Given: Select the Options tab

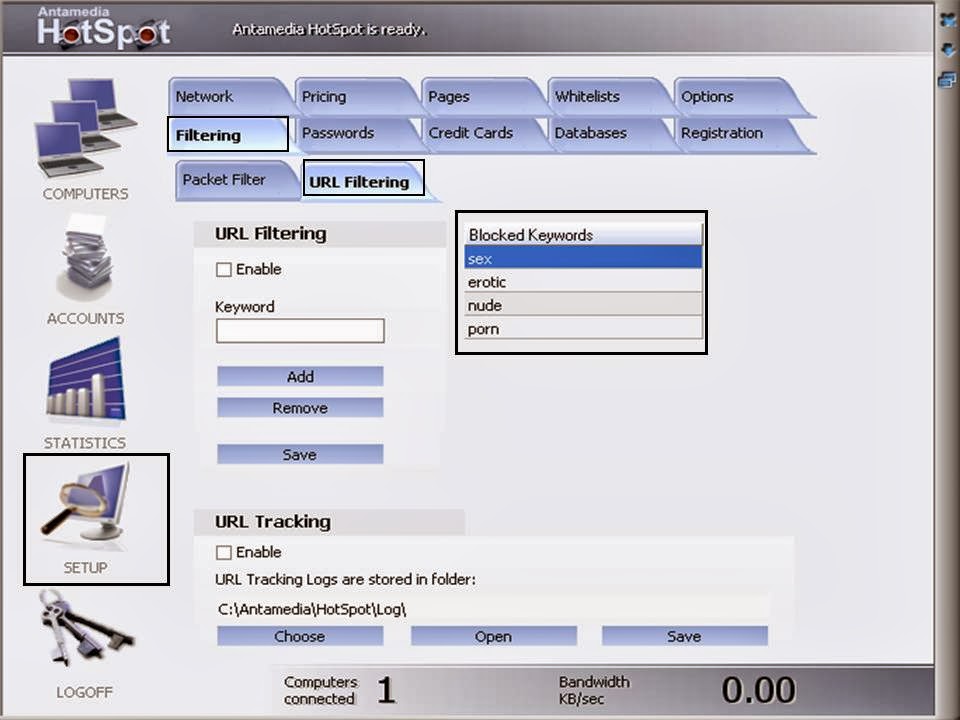Looking at the screenshot, I should point(738,97).
